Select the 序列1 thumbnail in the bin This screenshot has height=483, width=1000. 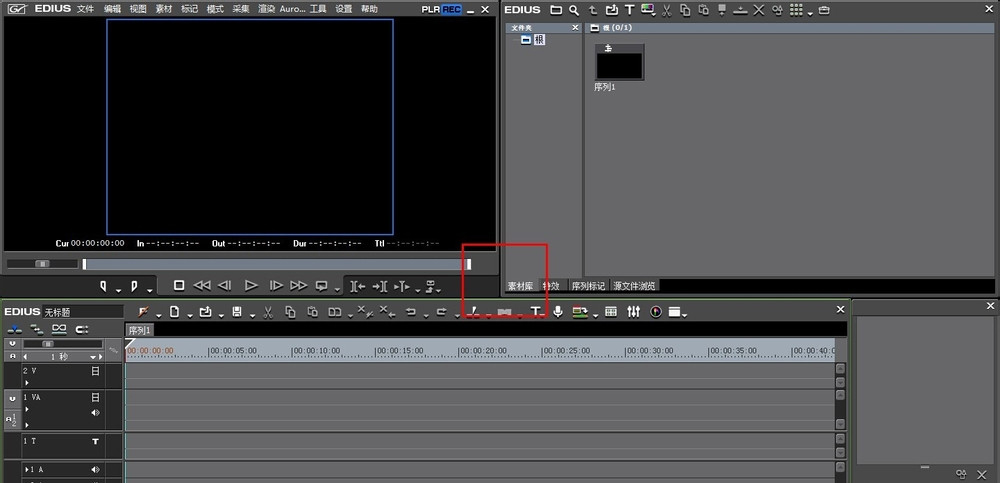click(620, 63)
